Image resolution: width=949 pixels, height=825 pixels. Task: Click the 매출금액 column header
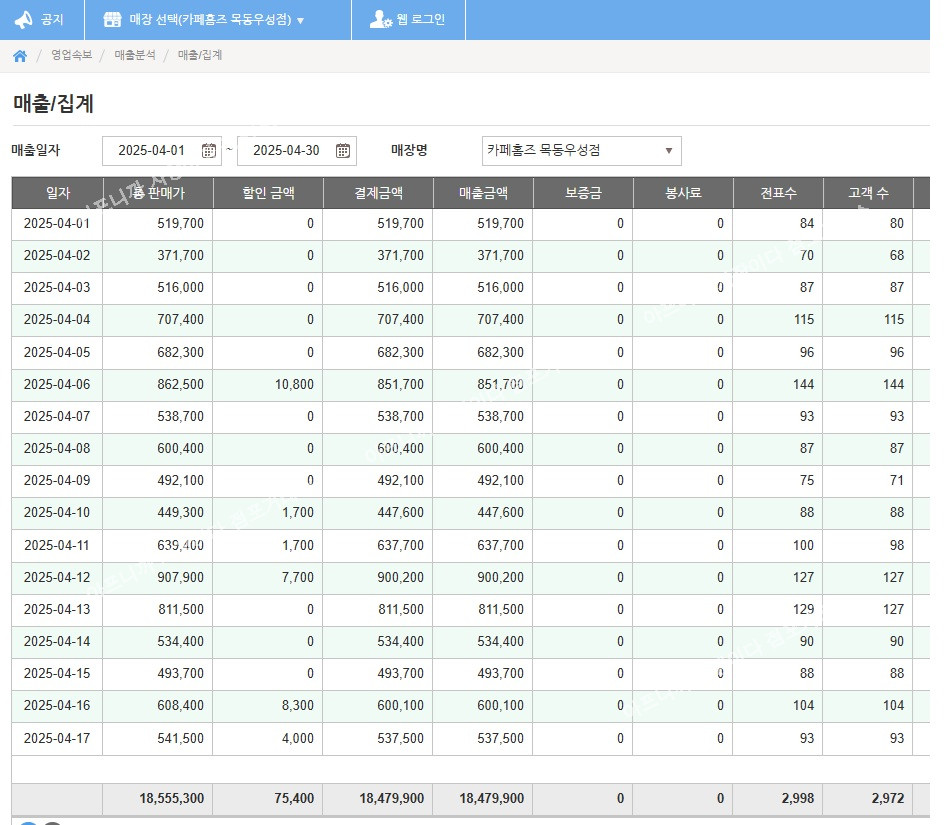pyautogui.click(x=483, y=193)
